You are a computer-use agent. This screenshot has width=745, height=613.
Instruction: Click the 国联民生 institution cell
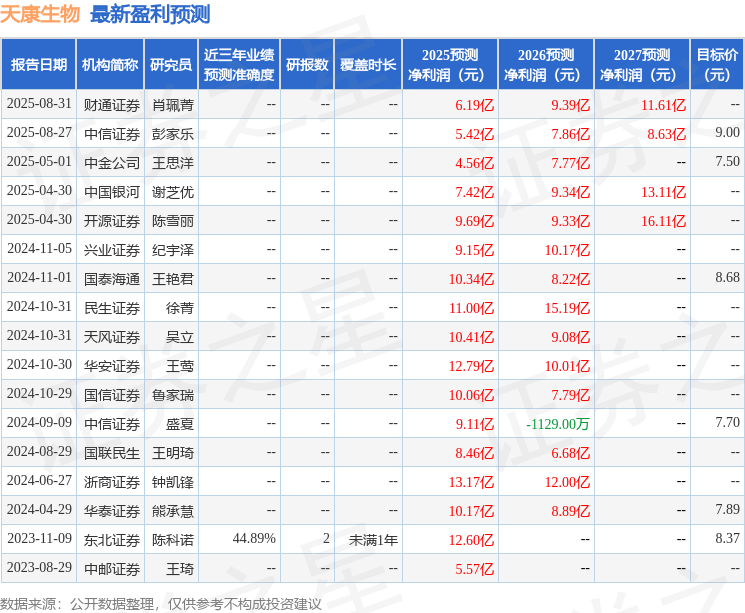coord(112,453)
